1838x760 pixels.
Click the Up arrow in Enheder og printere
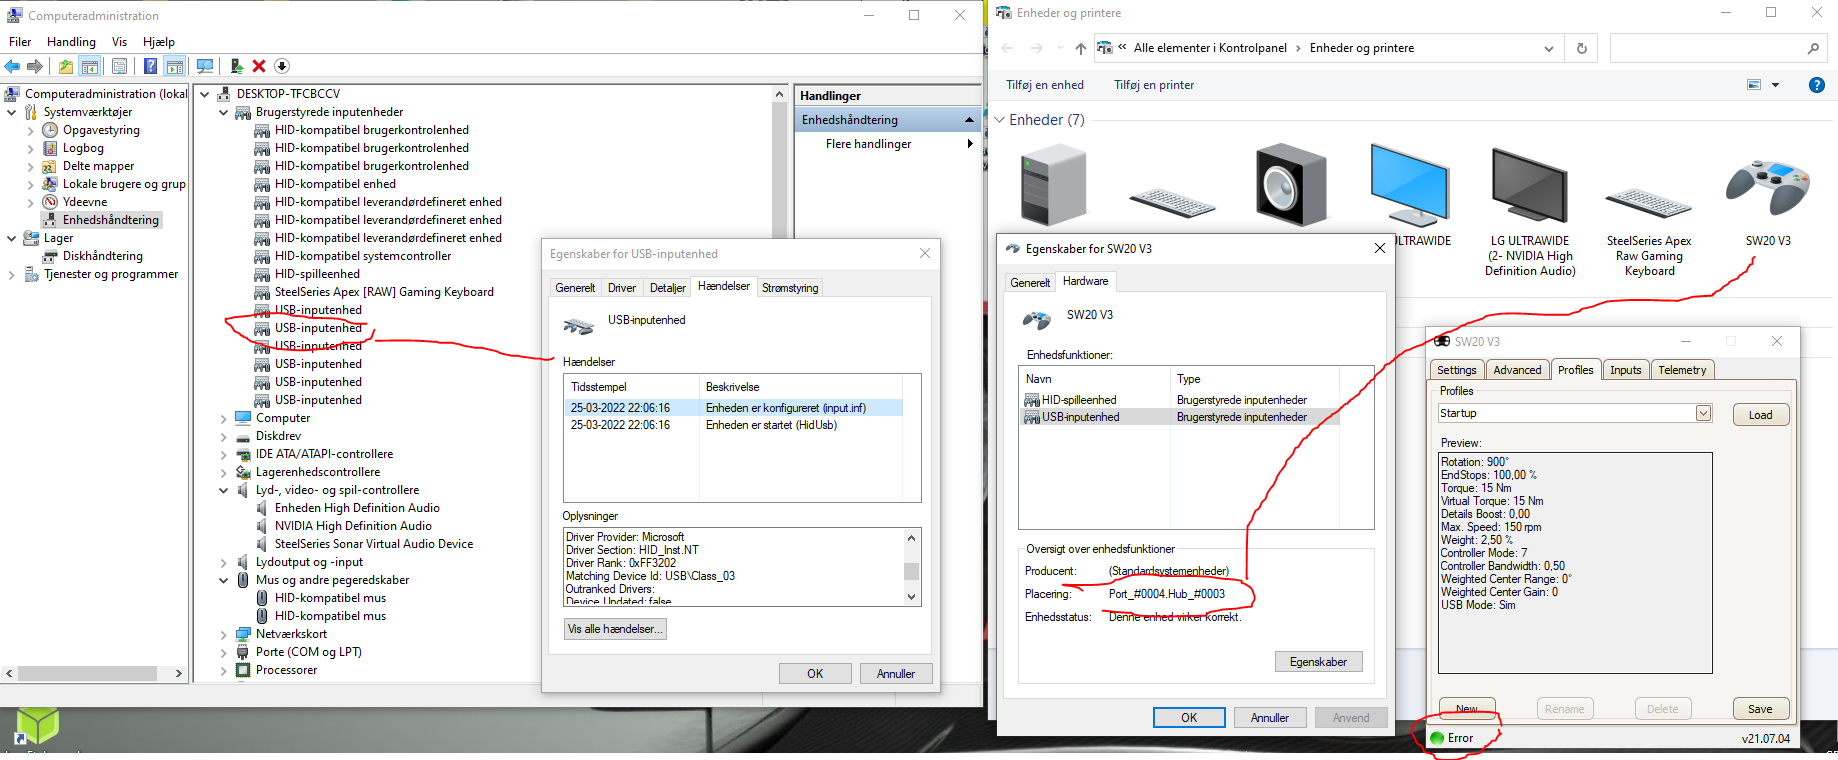[1081, 48]
